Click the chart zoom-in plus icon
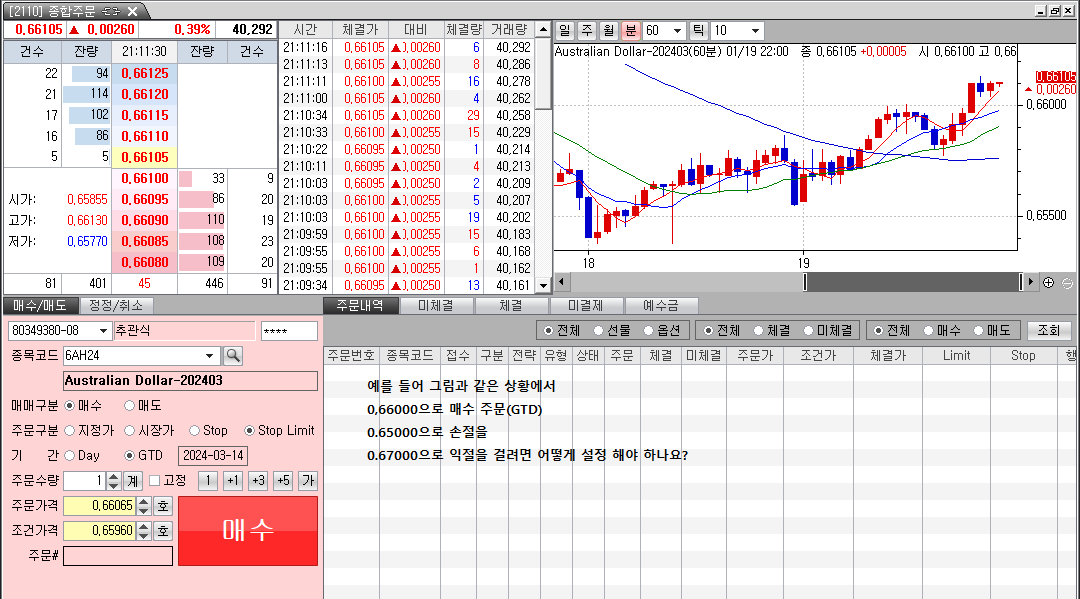 pos(1049,282)
